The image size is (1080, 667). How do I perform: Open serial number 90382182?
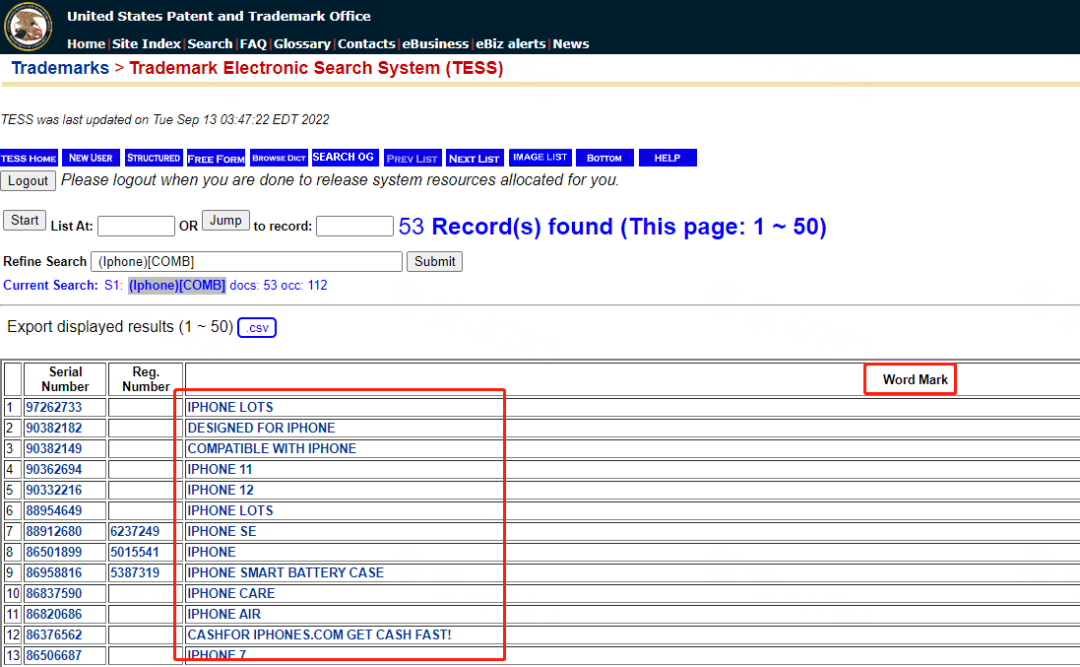[54, 428]
